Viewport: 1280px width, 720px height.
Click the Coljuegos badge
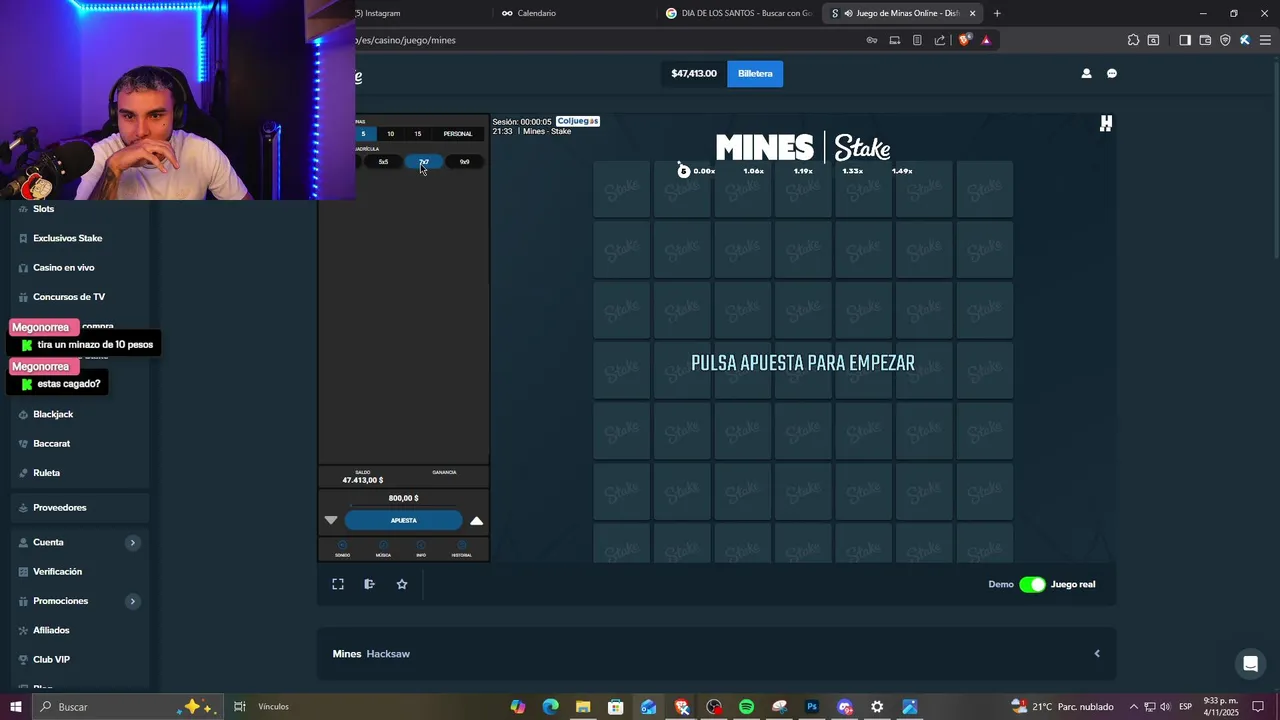[578, 121]
